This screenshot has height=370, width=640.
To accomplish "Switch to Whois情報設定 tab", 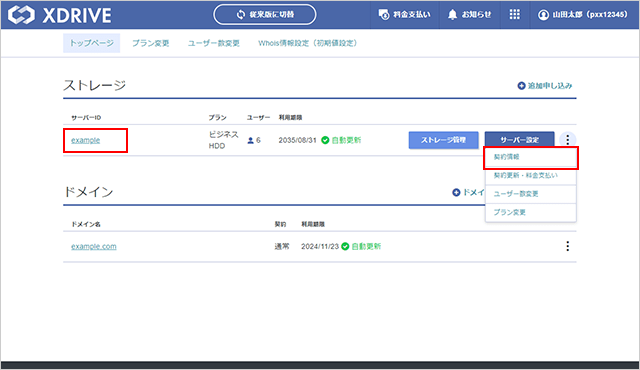I will tap(308, 43).
